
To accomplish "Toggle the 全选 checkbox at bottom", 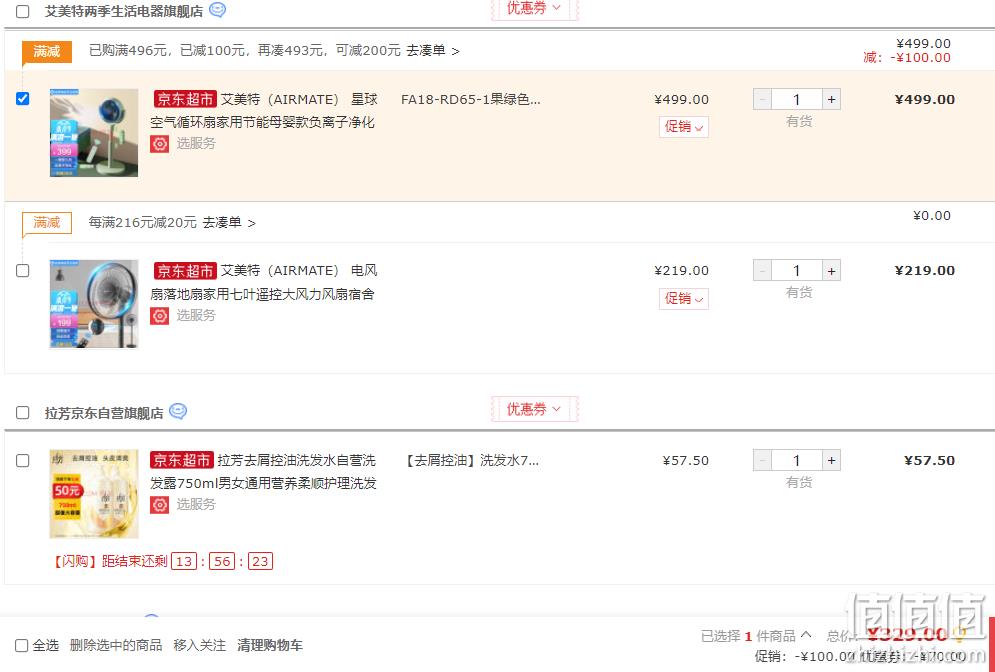I will pyautogui.click(x=22, y=645).
